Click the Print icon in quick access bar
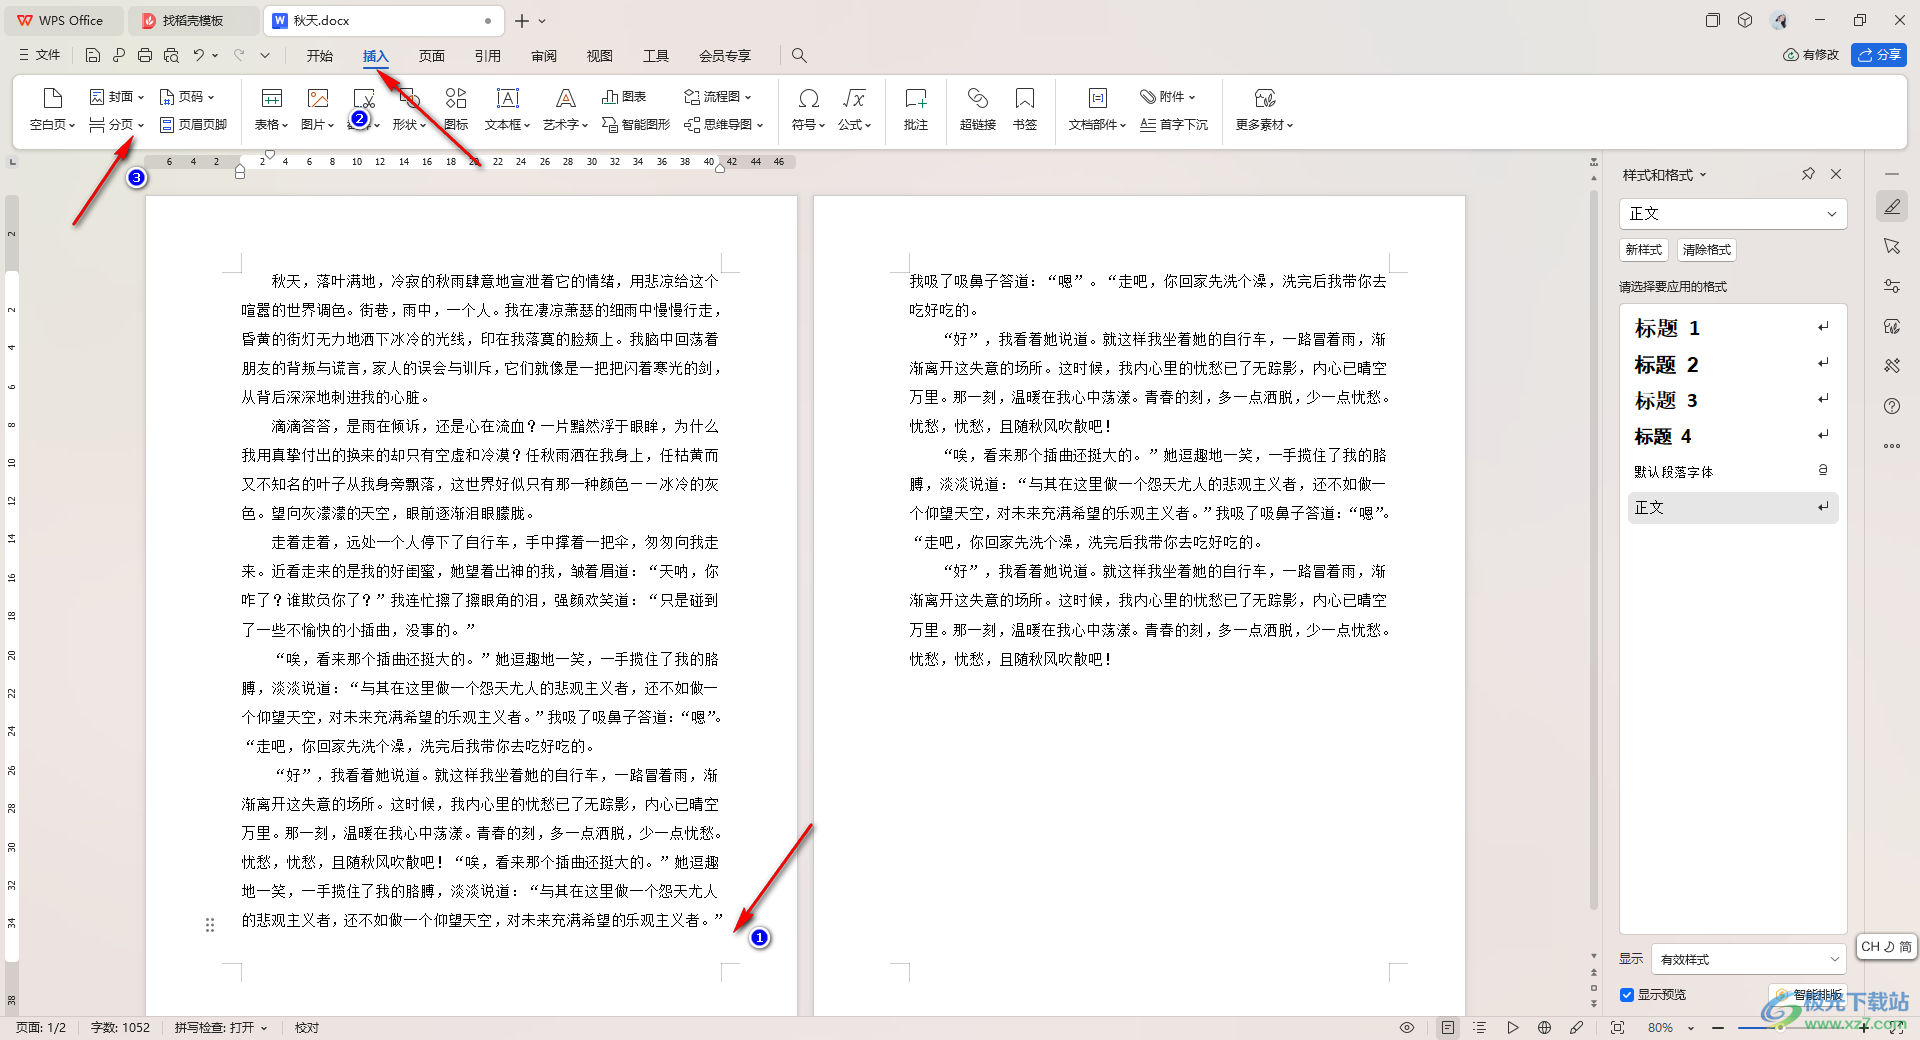1920x1040 pixels. click(145, 56)
